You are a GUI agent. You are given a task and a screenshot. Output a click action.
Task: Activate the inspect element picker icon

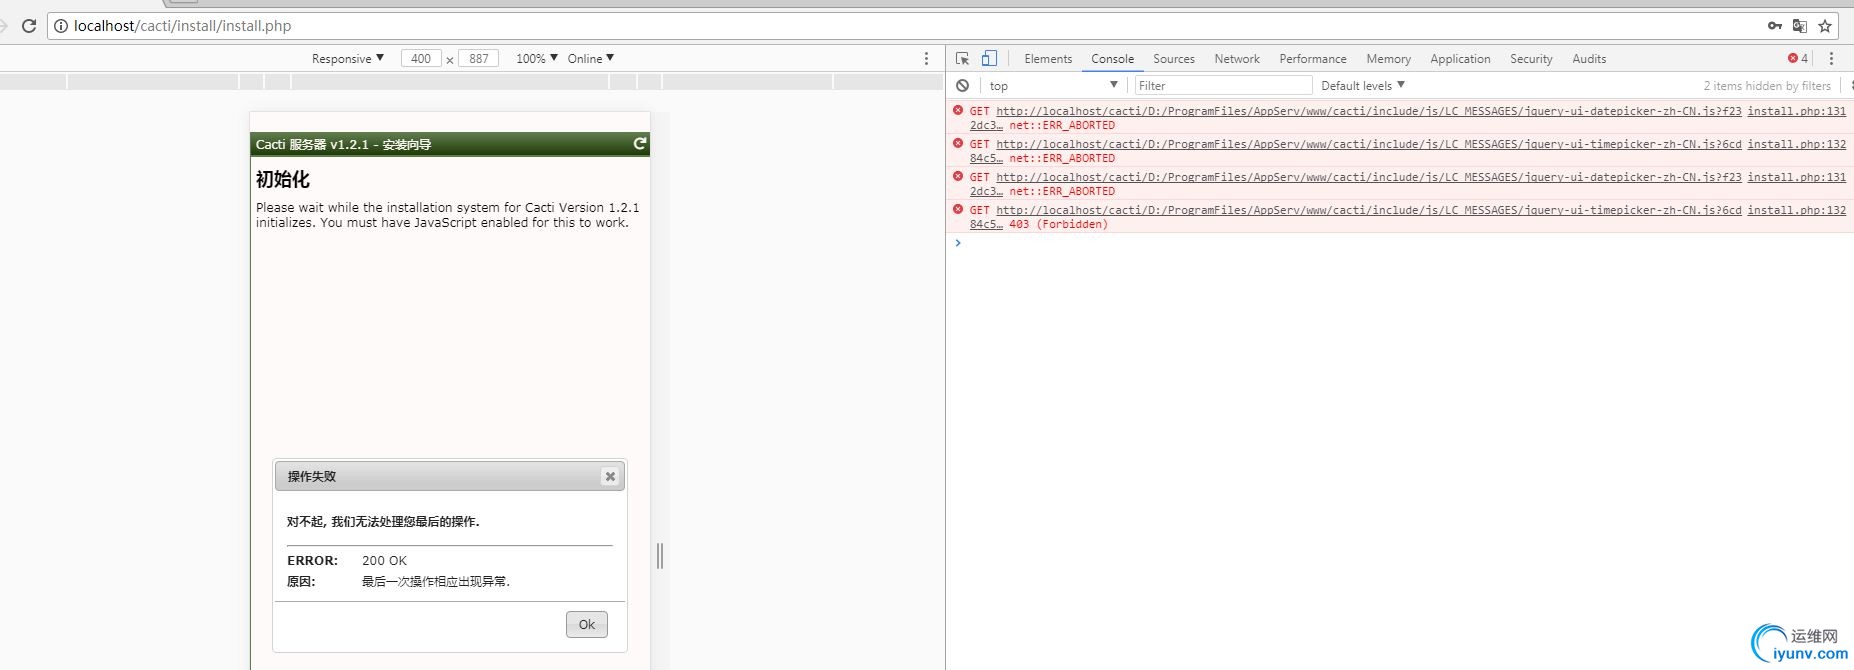click(x=962, y=59)
